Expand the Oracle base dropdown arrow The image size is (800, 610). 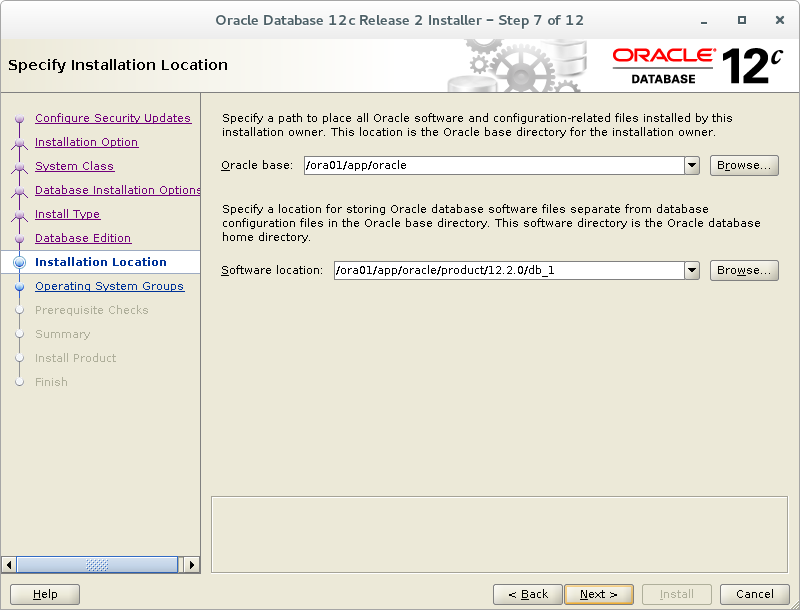(x=692, y=165)
